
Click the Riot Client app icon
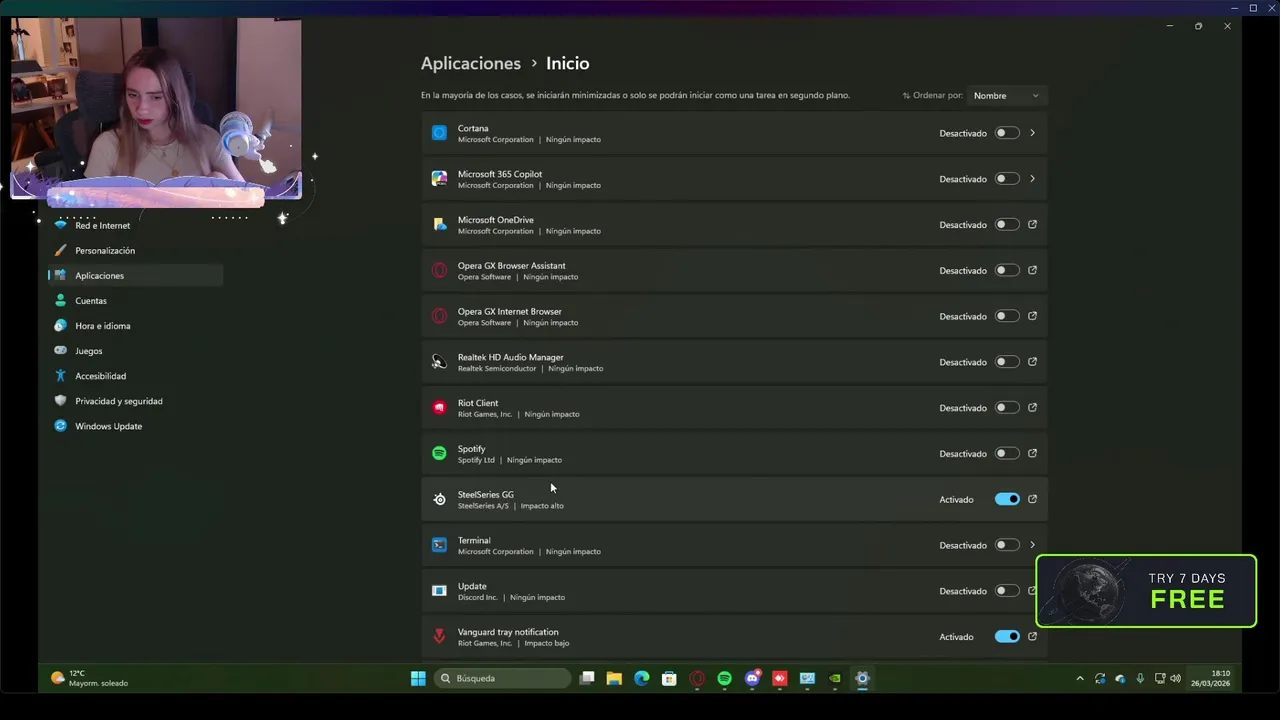[x=439, y=408]
